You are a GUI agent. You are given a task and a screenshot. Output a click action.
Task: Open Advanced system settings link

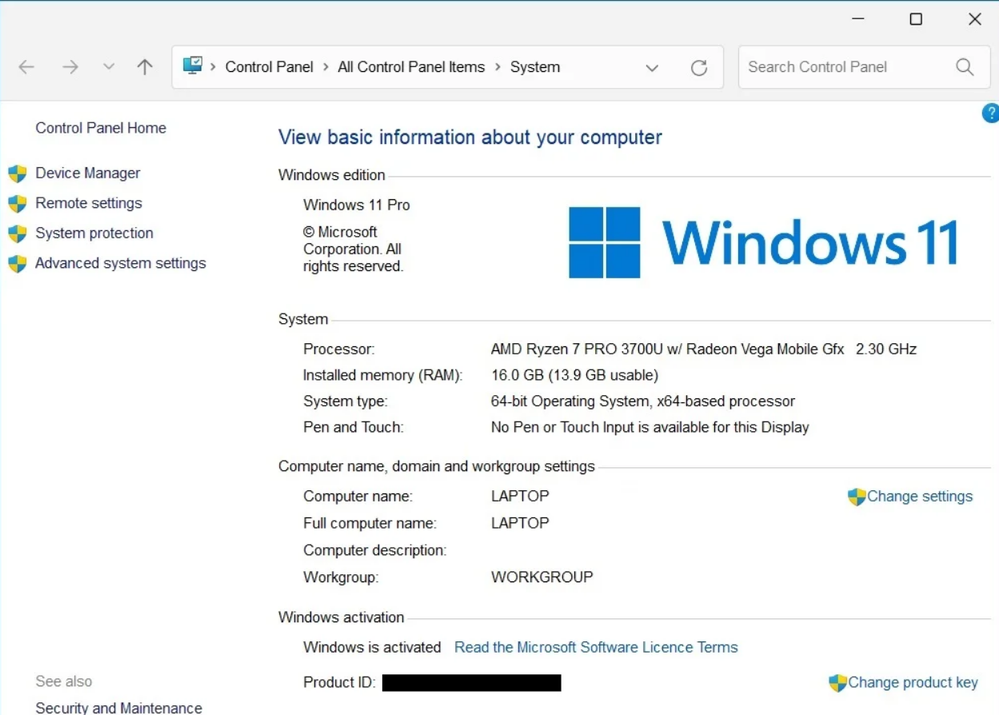(x=120, y=263)
